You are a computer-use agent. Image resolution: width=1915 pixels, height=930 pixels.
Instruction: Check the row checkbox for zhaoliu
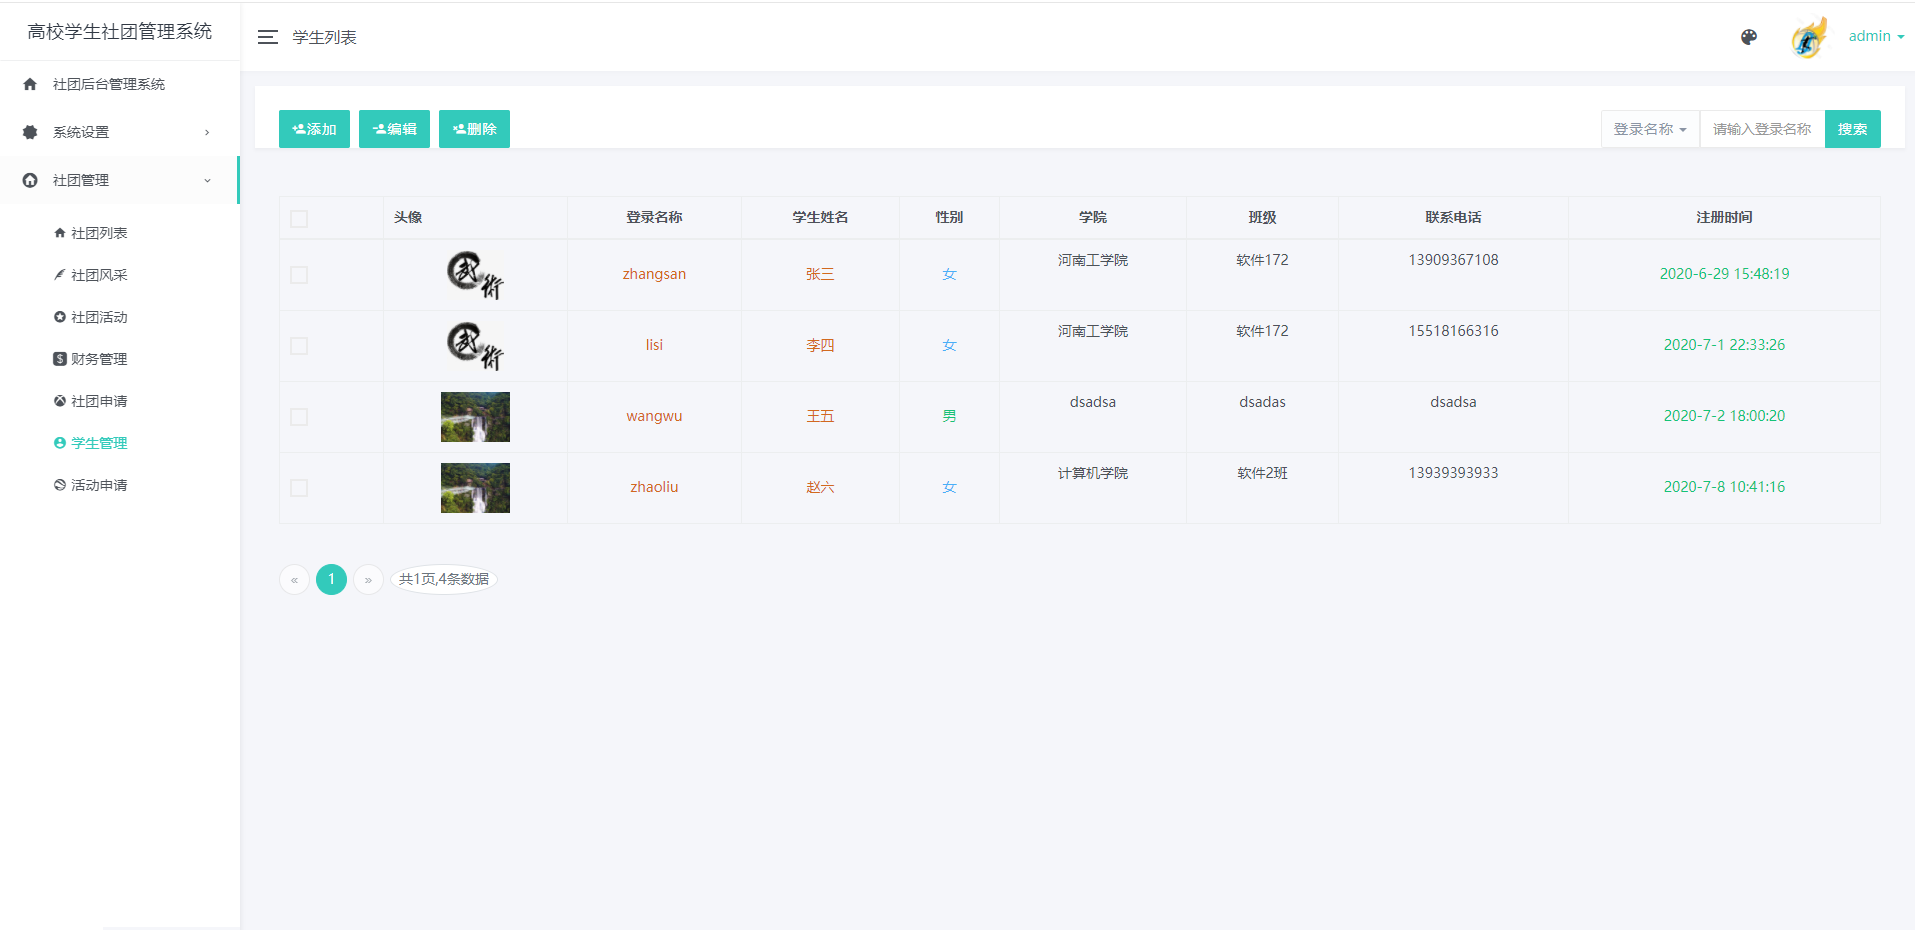(x=299, y=488)
